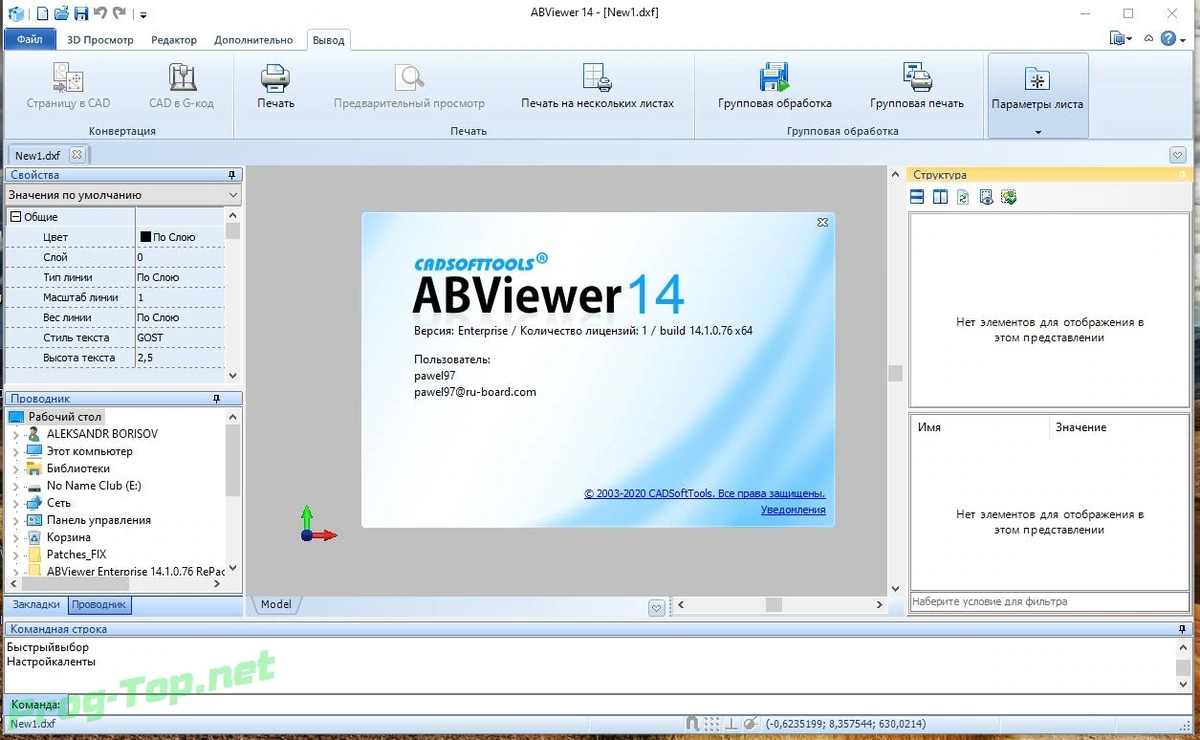
Task: Pin the Проводник panel
Action: click(217, 398)
